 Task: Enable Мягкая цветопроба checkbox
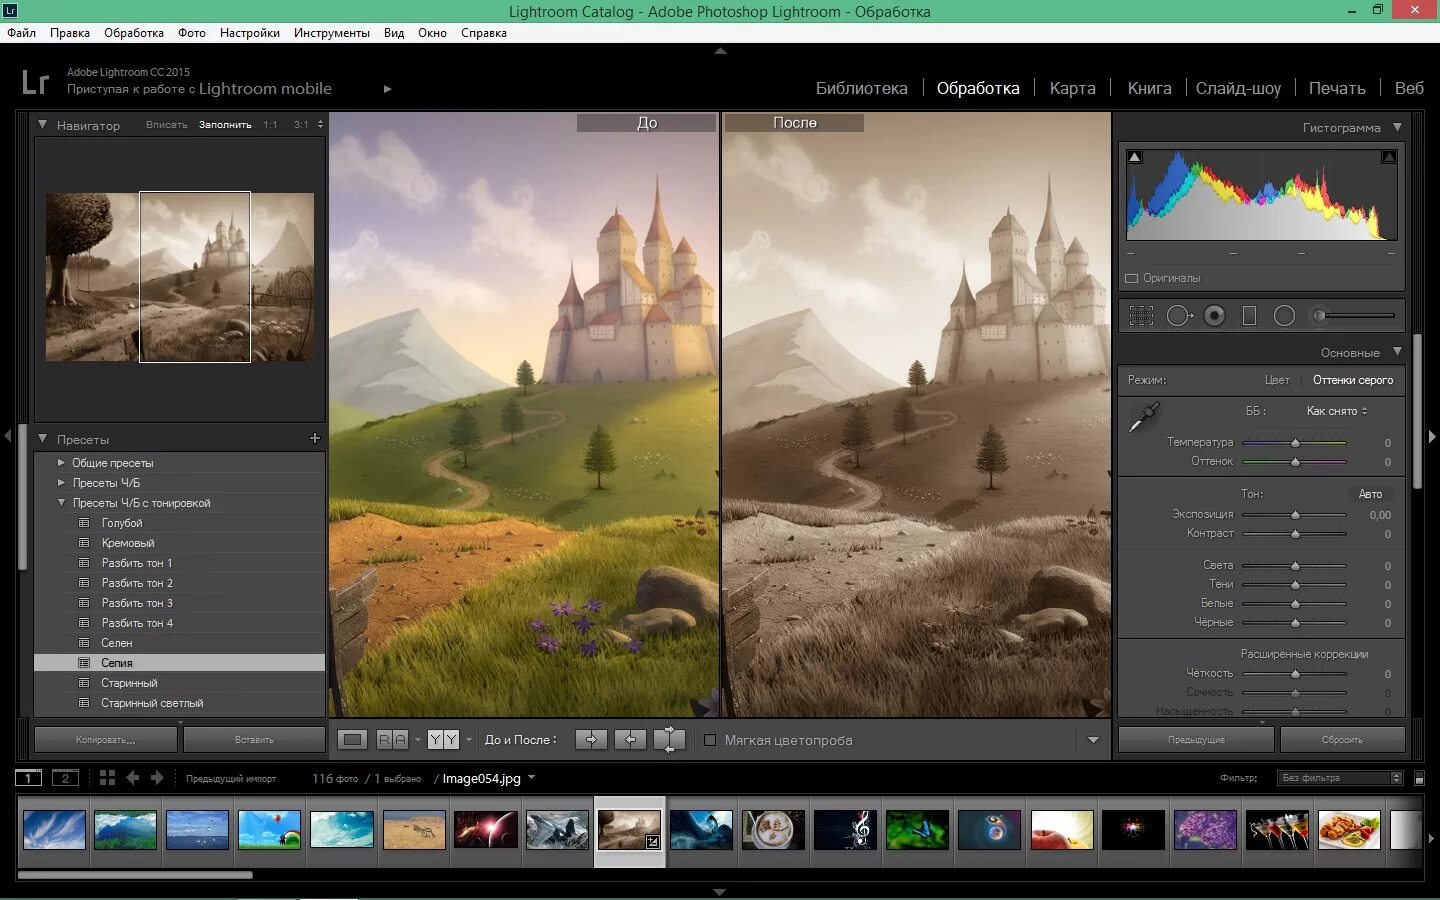point(710,740)
